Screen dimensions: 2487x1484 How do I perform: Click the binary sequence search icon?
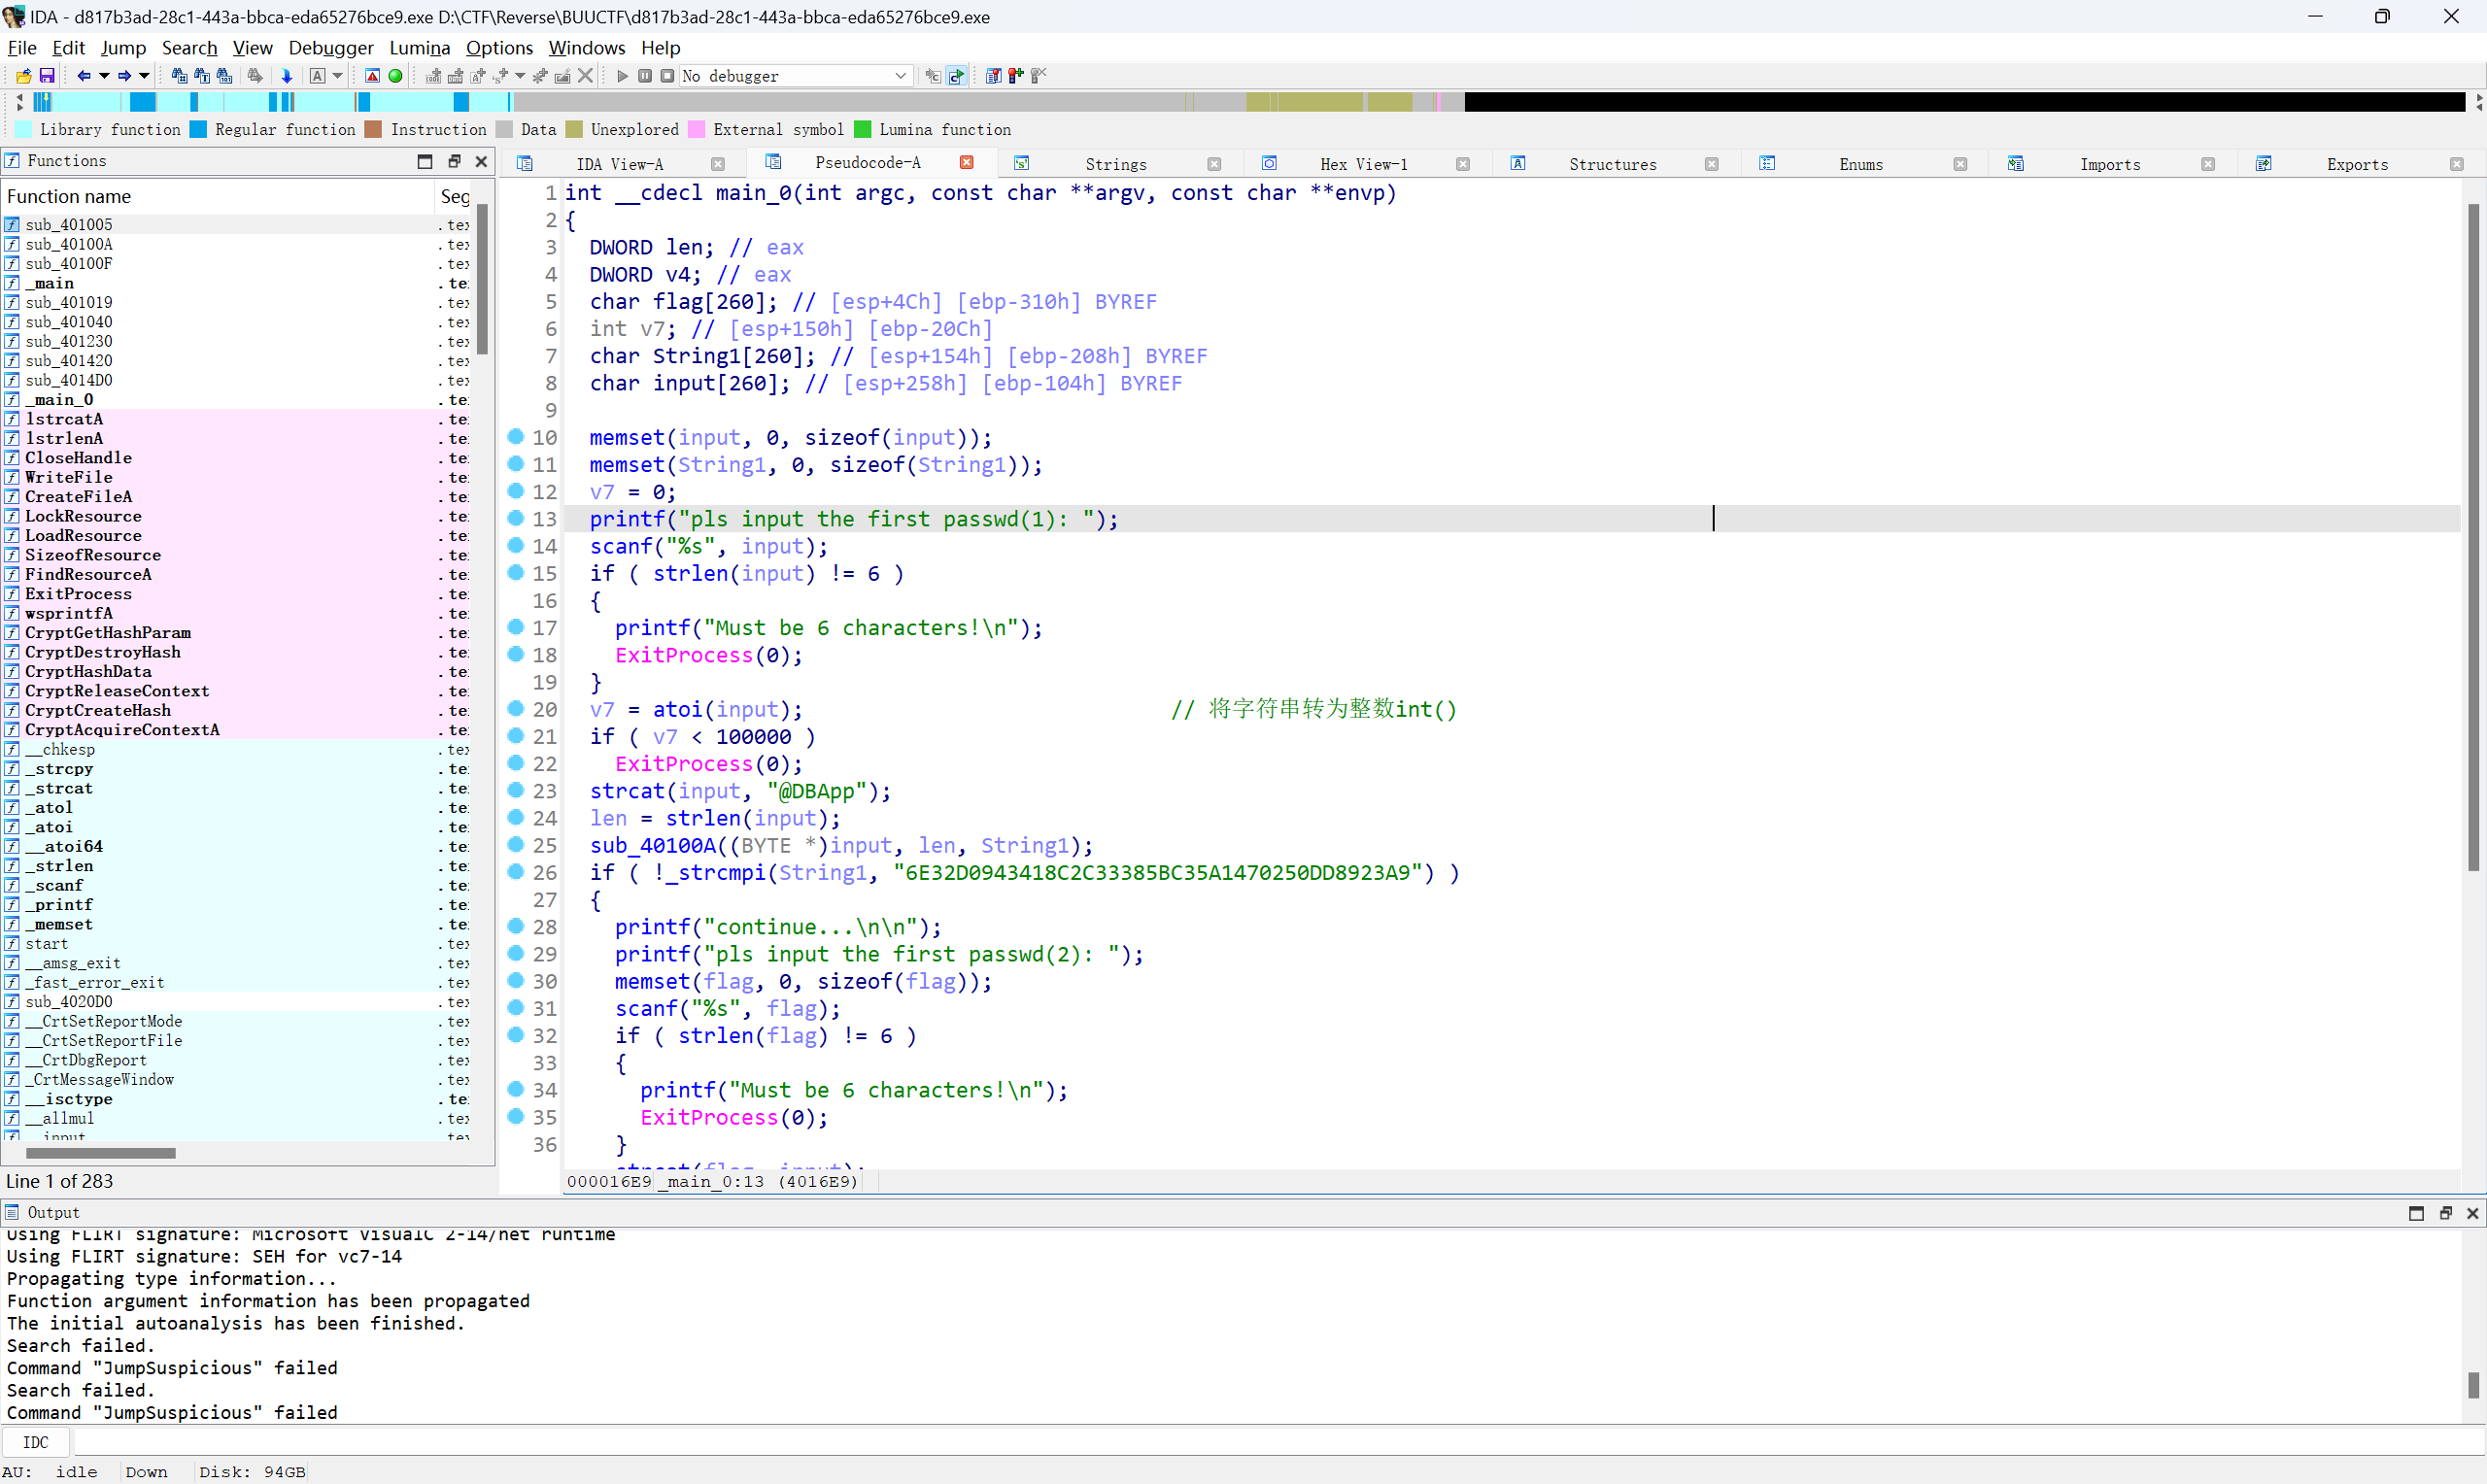click(225, 76)
